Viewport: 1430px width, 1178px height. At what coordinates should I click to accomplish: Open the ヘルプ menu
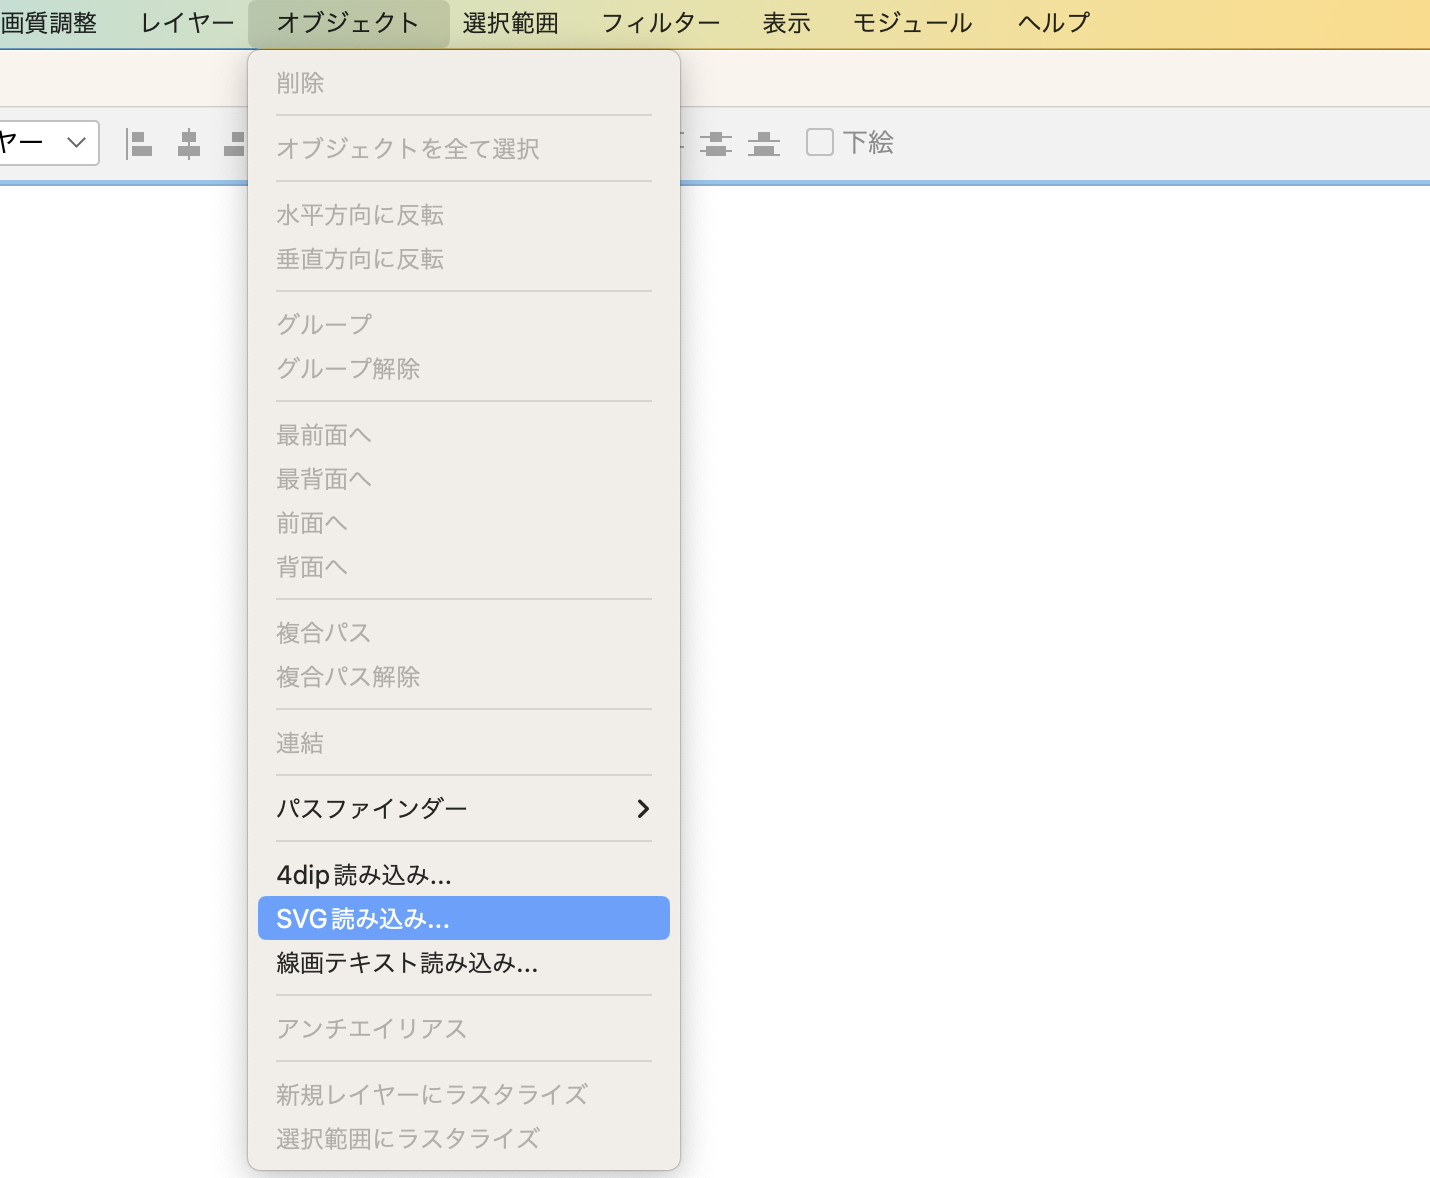tap(1053, 23)
